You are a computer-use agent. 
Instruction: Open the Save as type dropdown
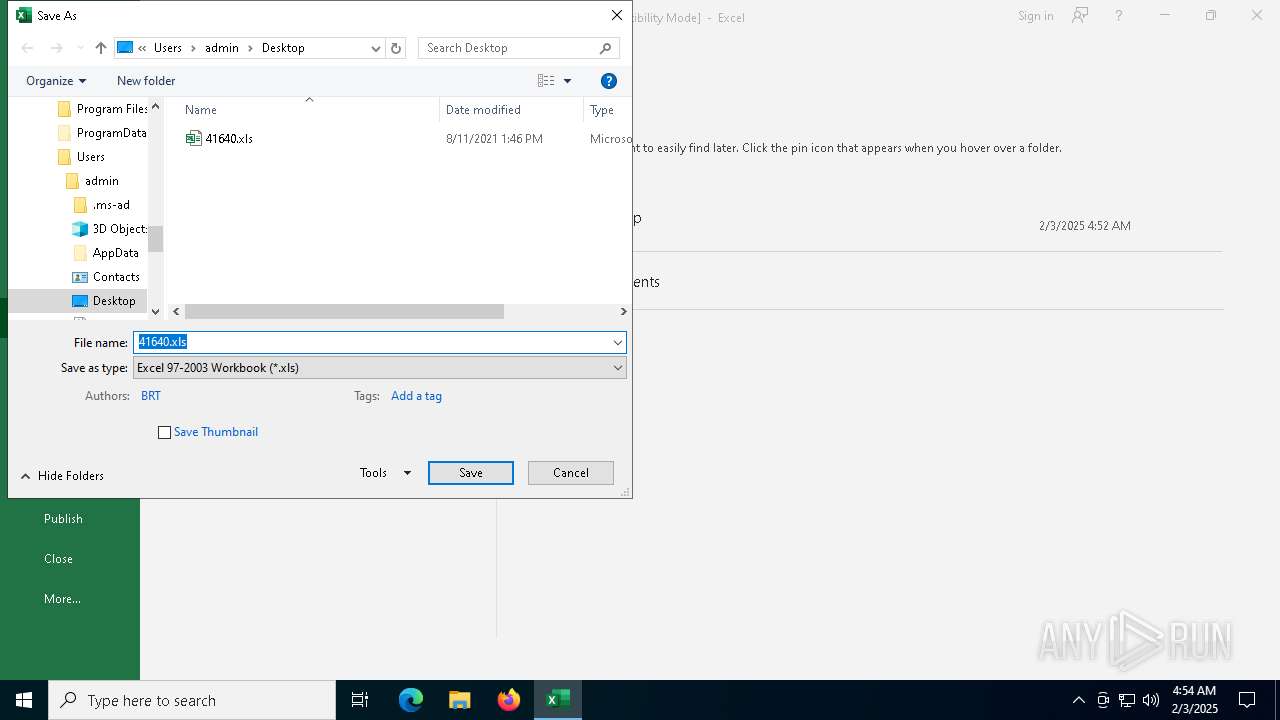(x=618, y=368)
